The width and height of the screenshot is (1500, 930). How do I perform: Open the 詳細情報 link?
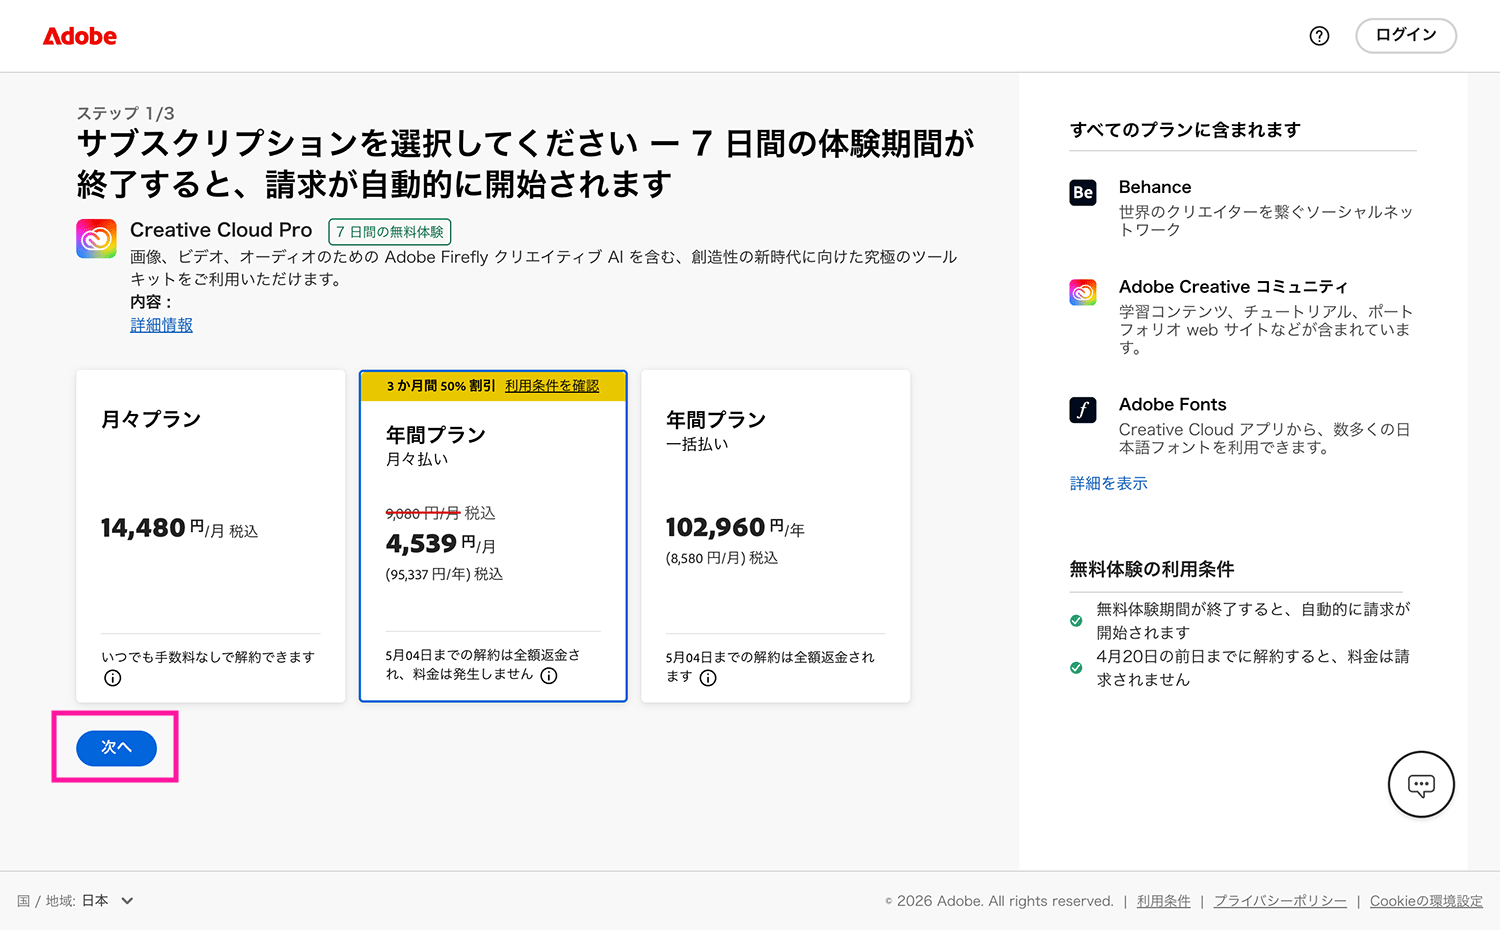[x=161, y=324]
